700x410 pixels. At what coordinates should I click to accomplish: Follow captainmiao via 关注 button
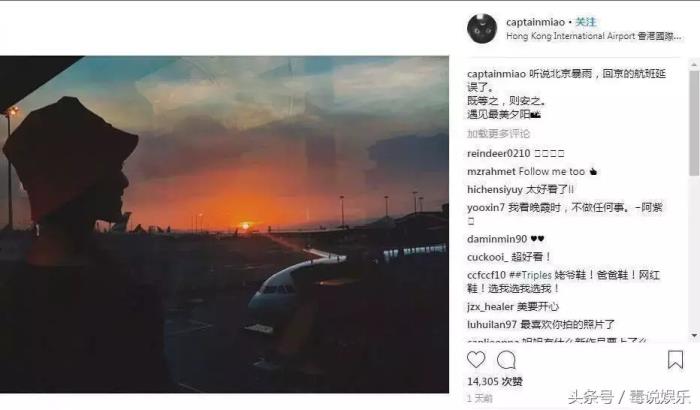pyautogui.click(x=585, y=22)
